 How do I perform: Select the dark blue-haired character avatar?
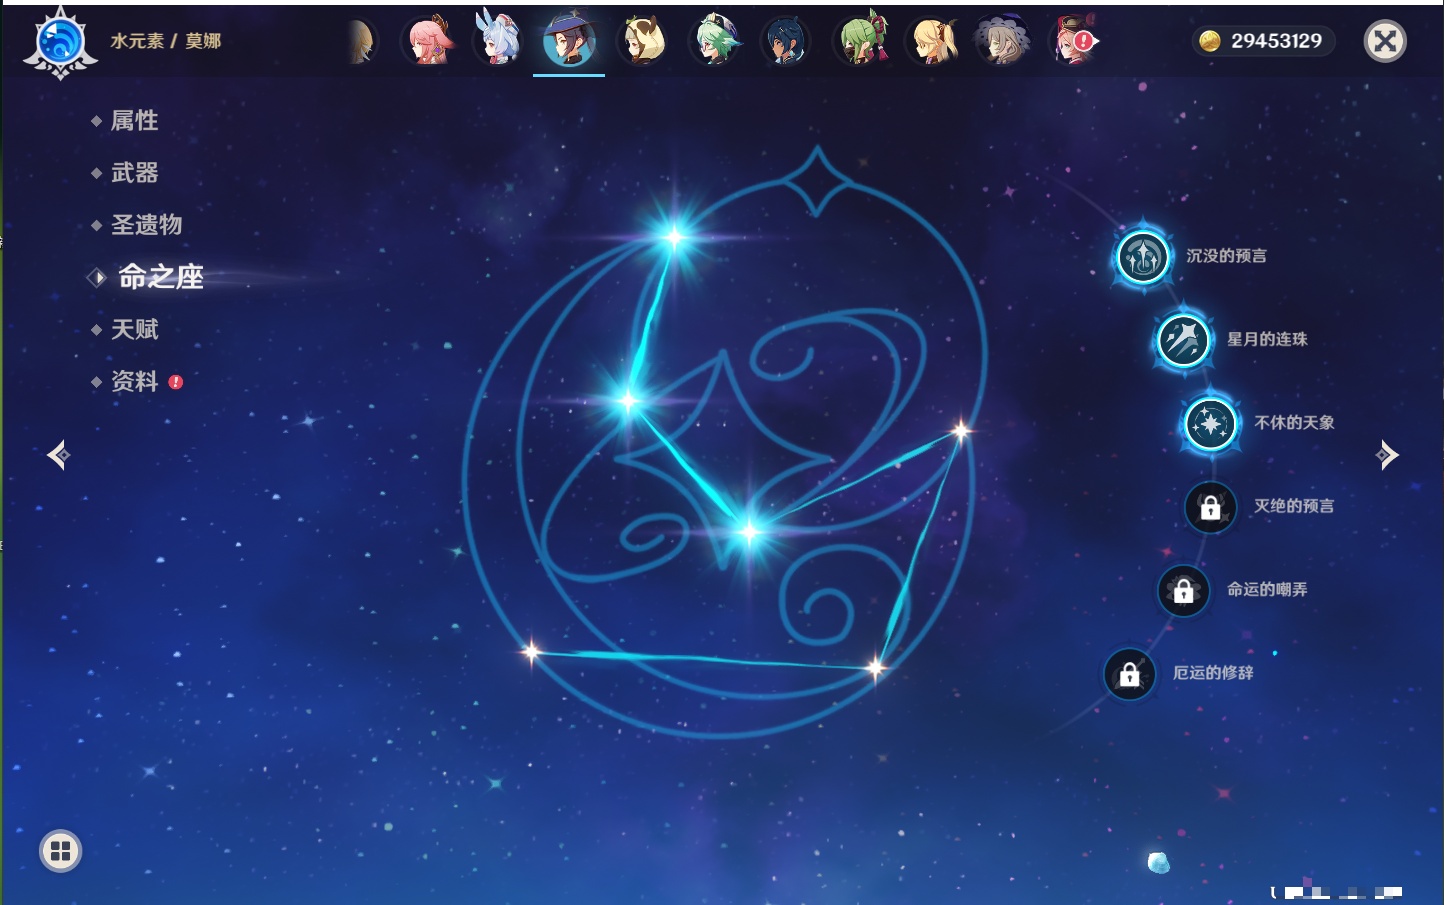pyautogui.click(x=785, y=41)
